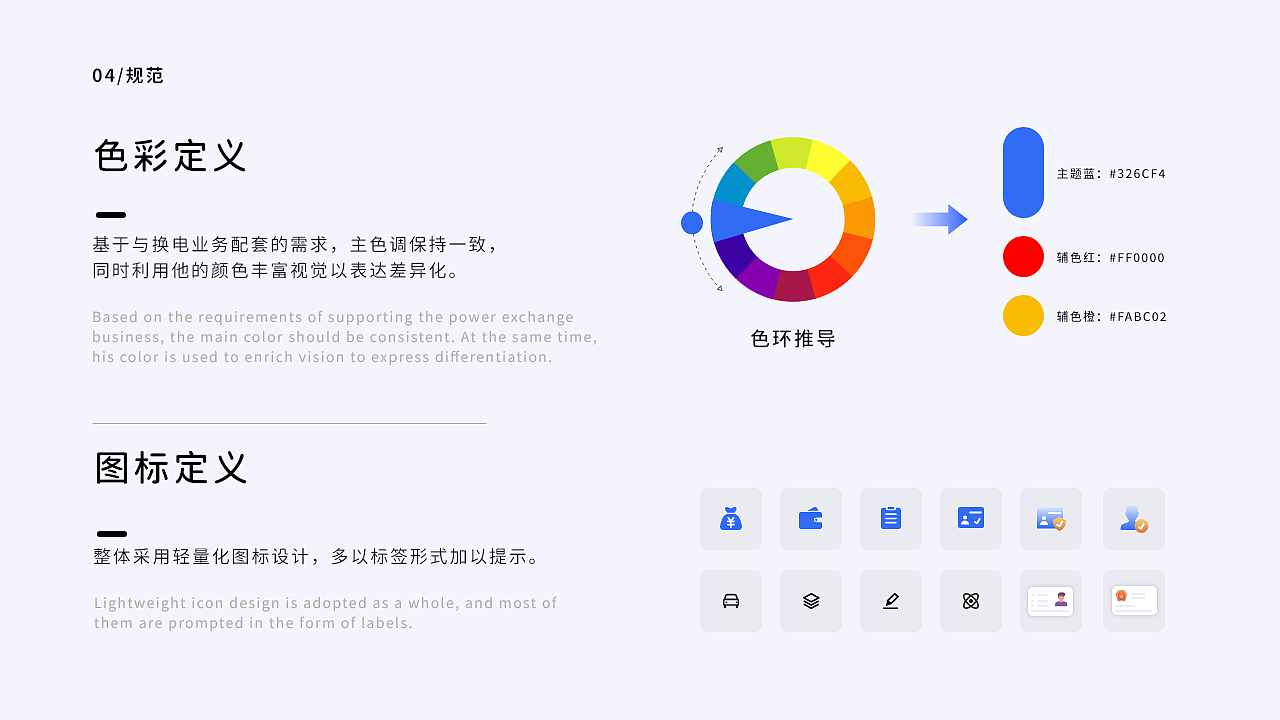This screenshot has width=1280, height=720.
Task: Select the blue wallet icon
Action: pos(811,519)
